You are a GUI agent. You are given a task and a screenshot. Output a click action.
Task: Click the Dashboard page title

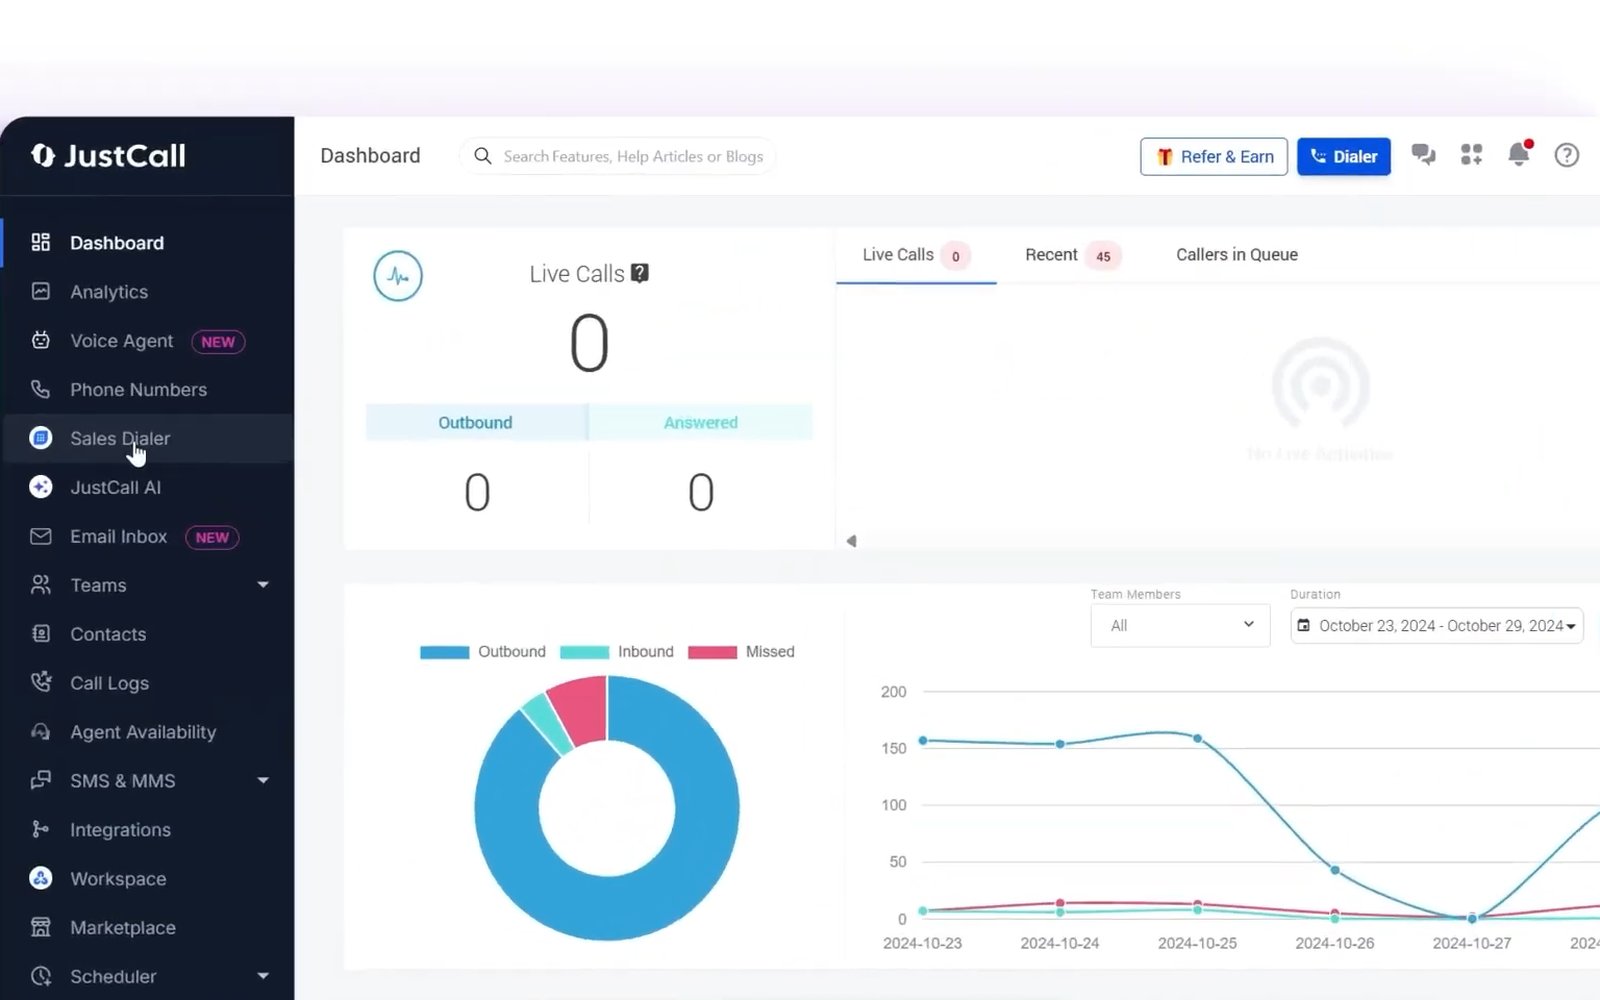tap(370, 156)
